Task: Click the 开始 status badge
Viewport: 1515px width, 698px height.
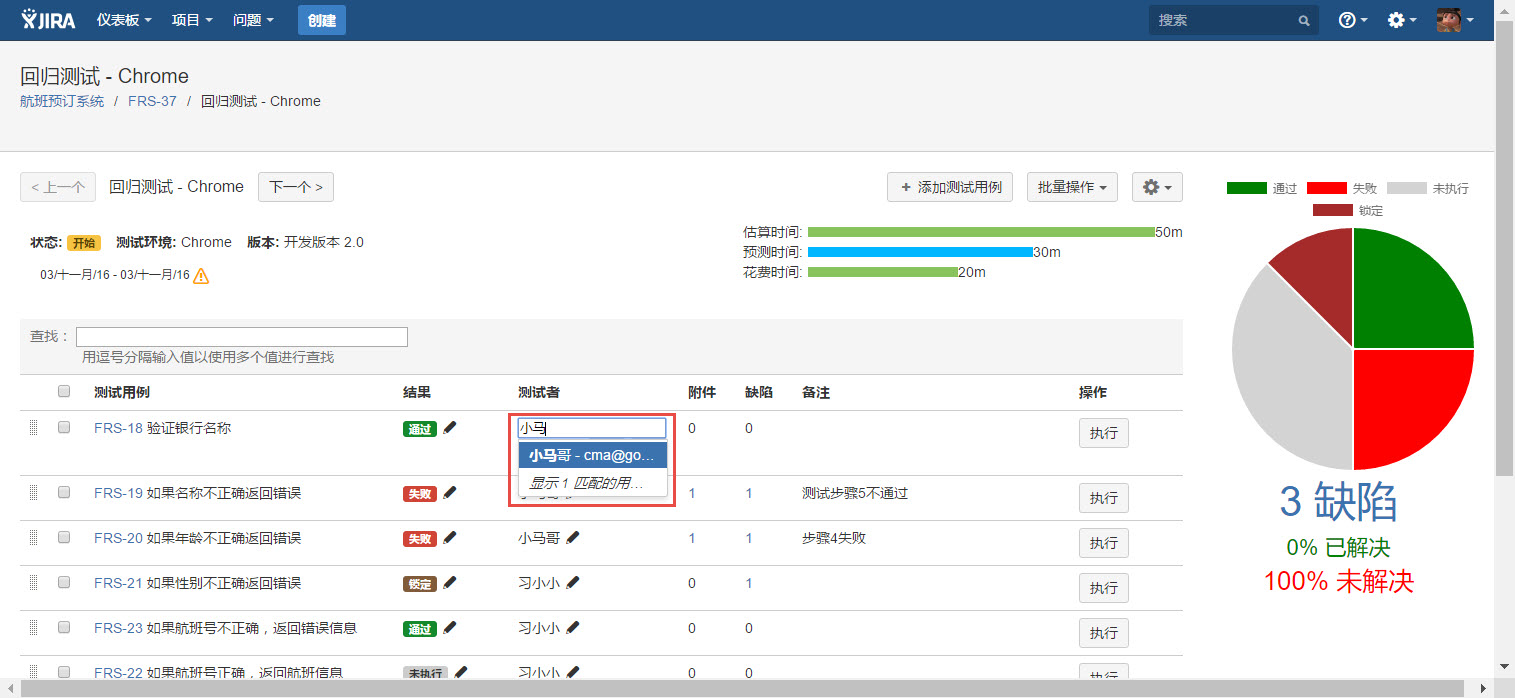Action: point(84,243)
